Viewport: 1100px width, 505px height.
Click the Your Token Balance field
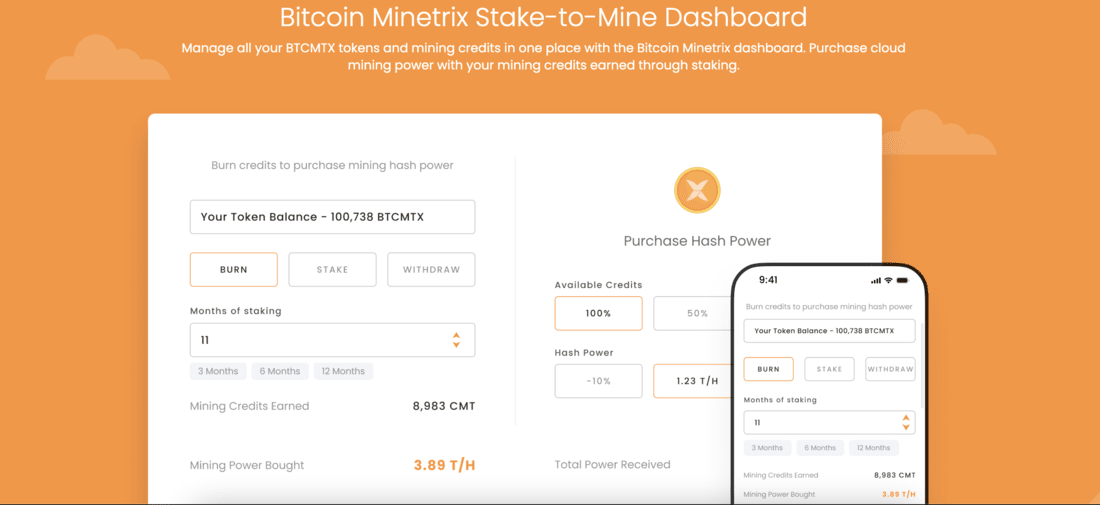coord(333,217)
